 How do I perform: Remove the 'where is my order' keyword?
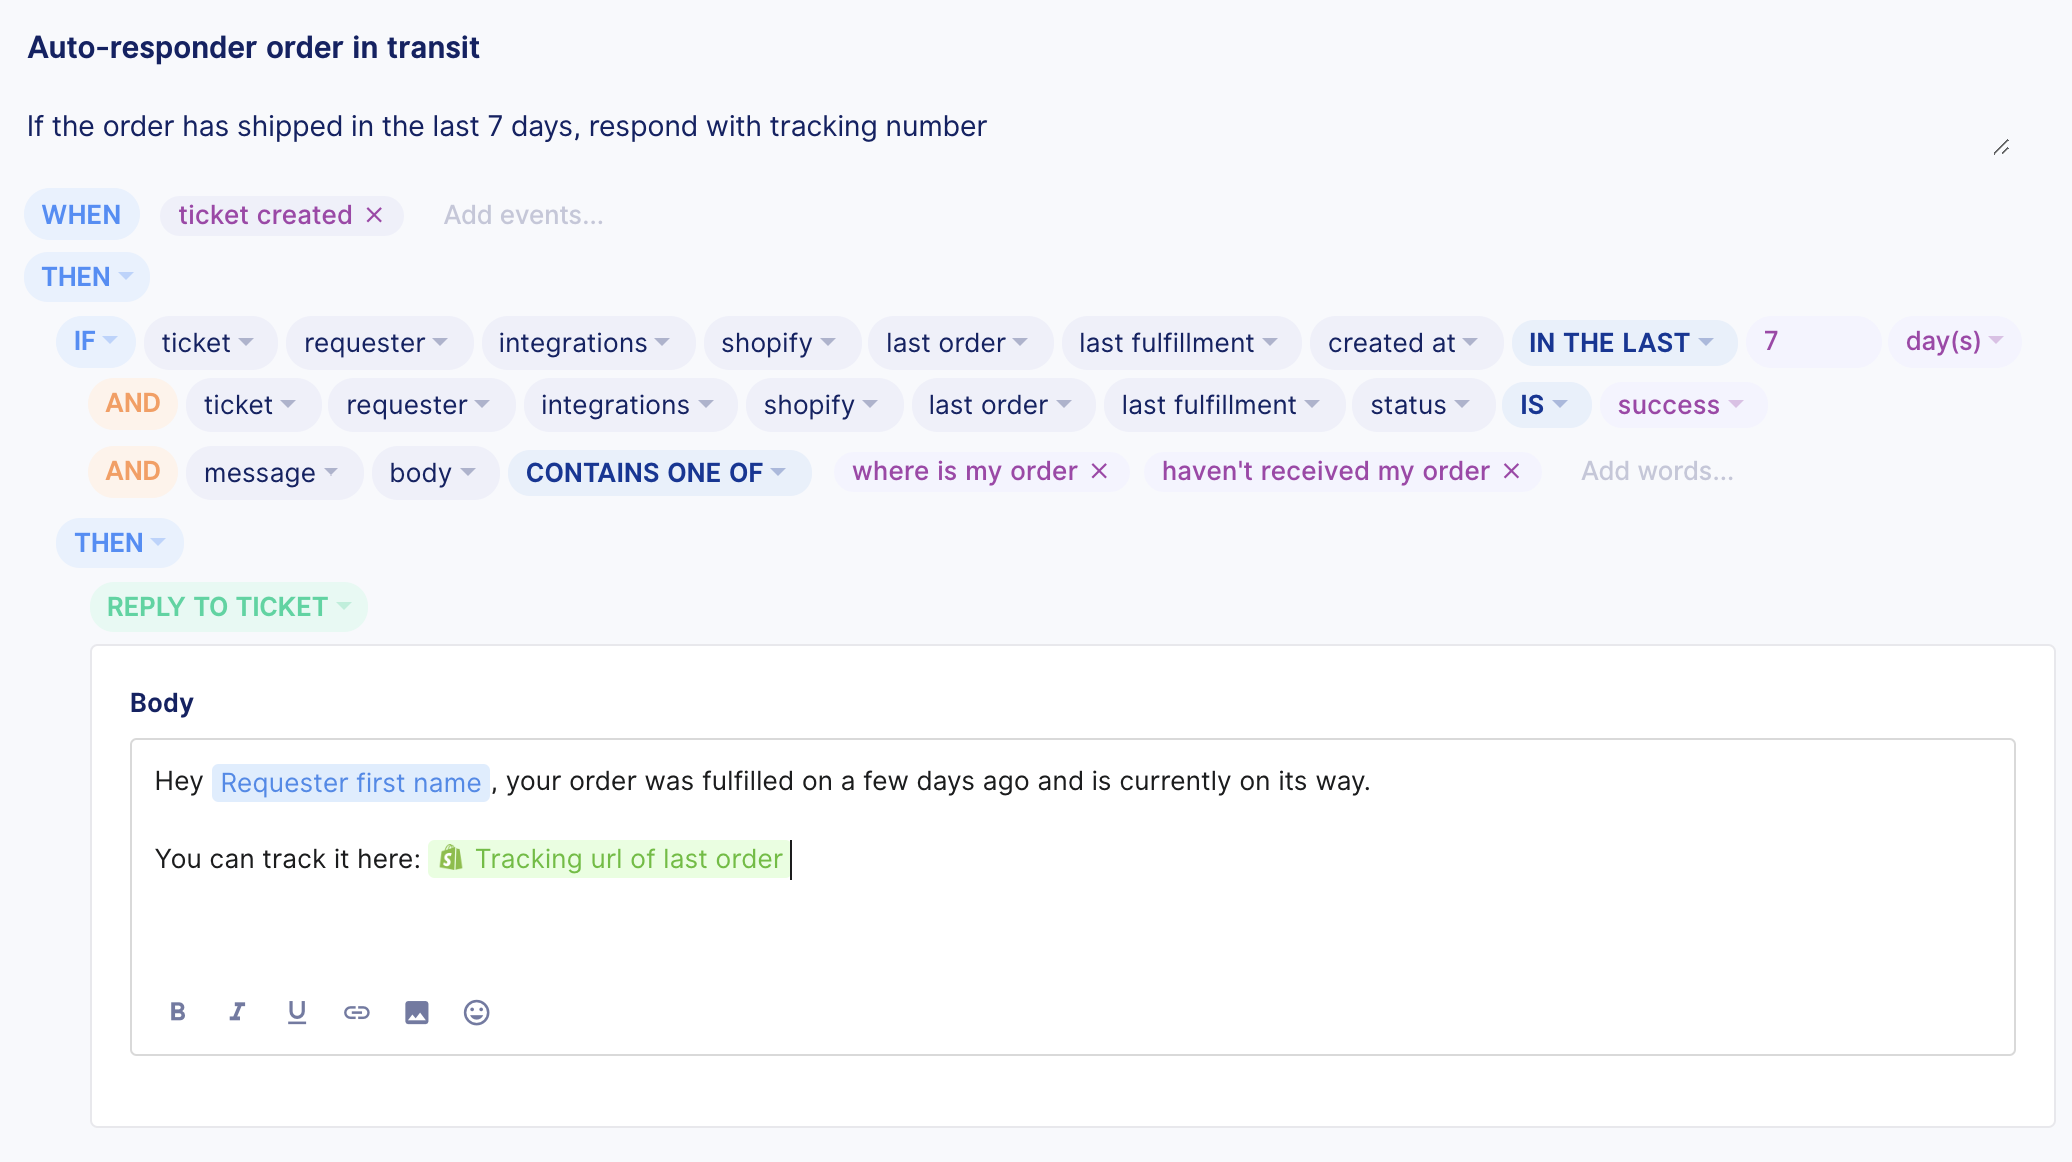click(1099, 471)
